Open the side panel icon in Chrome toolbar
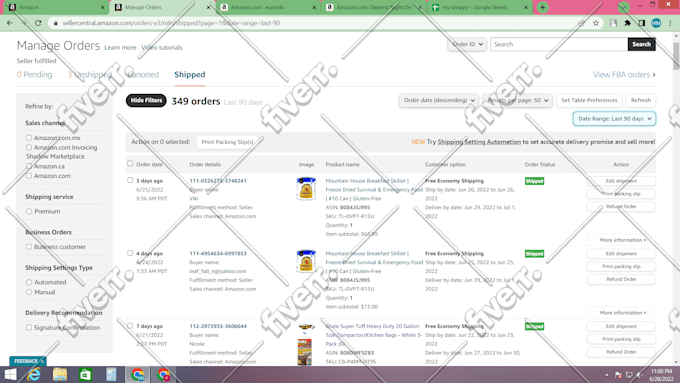Viewport: 680px width, 383px height. (642, 23)
